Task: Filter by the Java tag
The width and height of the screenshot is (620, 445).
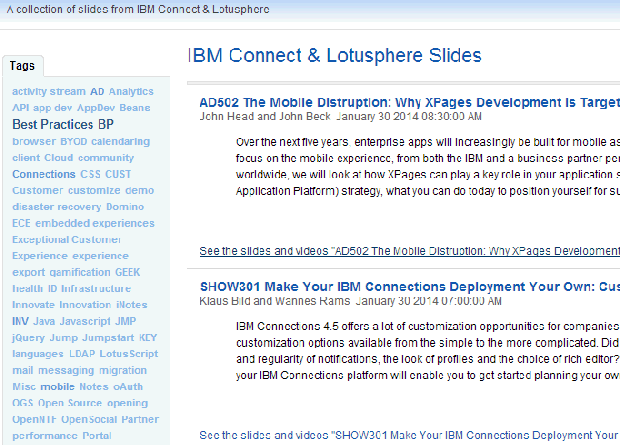Action: tap(44, 321)
